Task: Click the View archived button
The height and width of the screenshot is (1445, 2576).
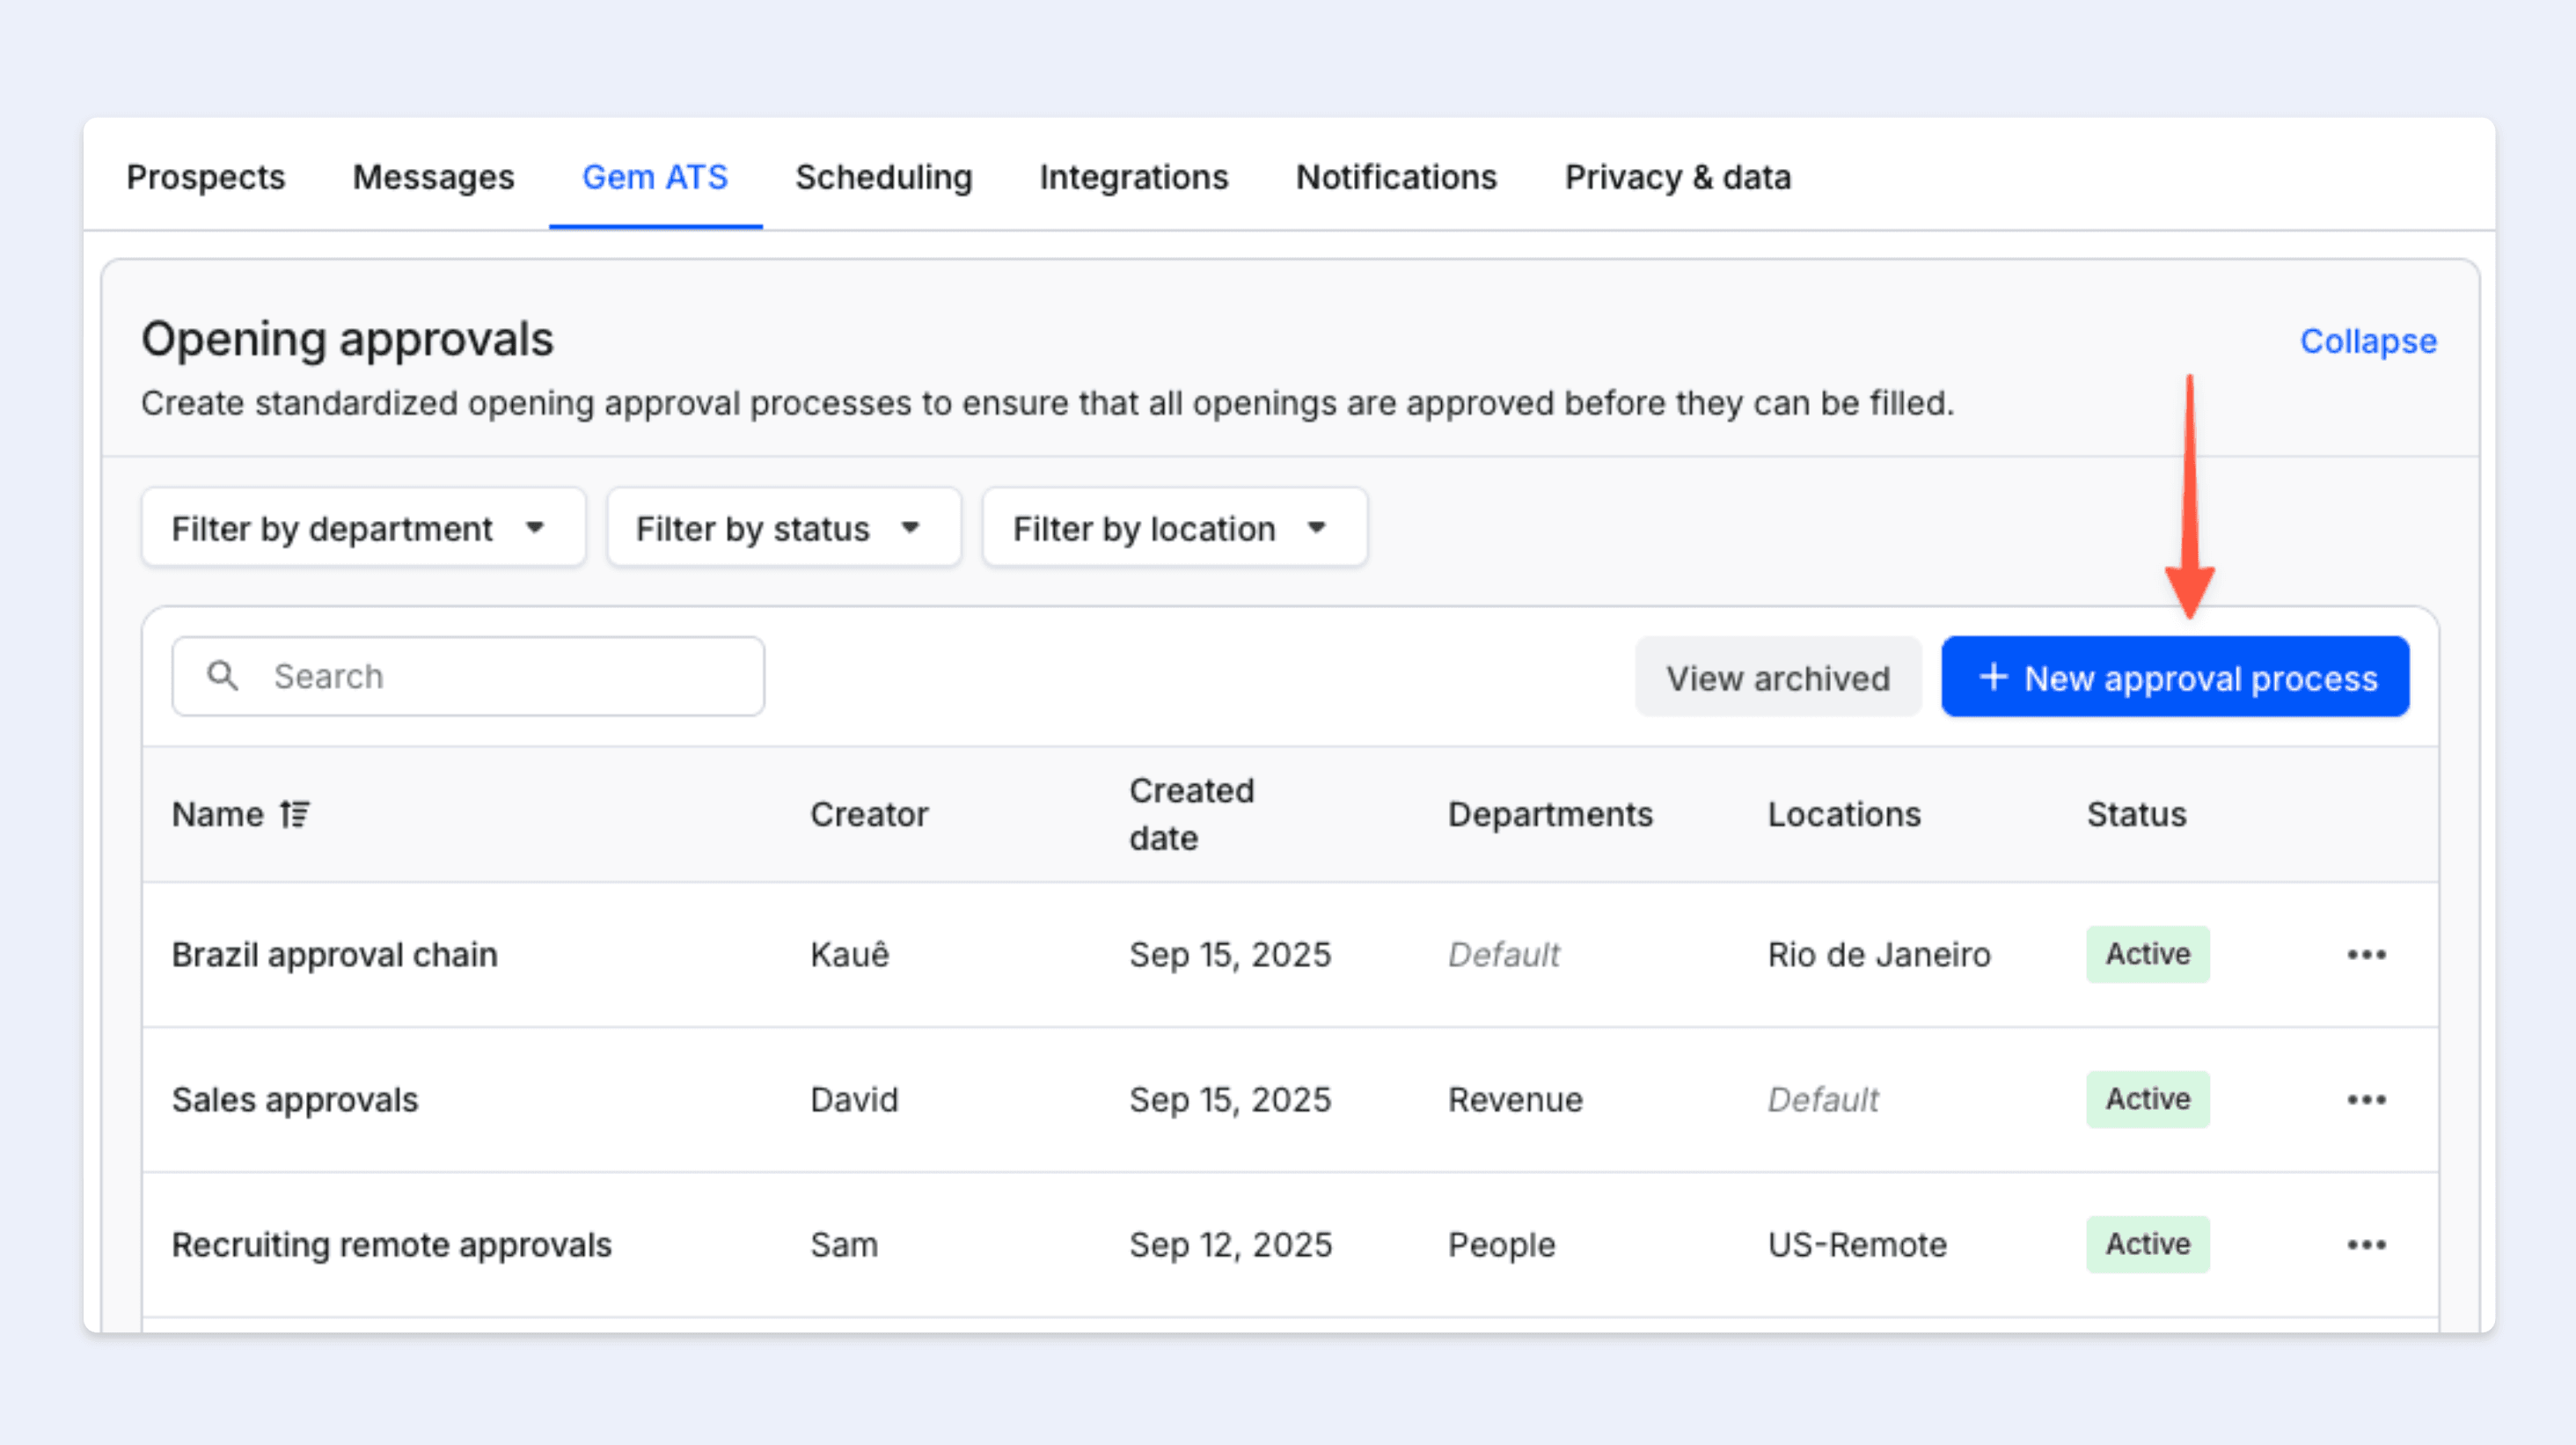Action: click(1777, 678)
